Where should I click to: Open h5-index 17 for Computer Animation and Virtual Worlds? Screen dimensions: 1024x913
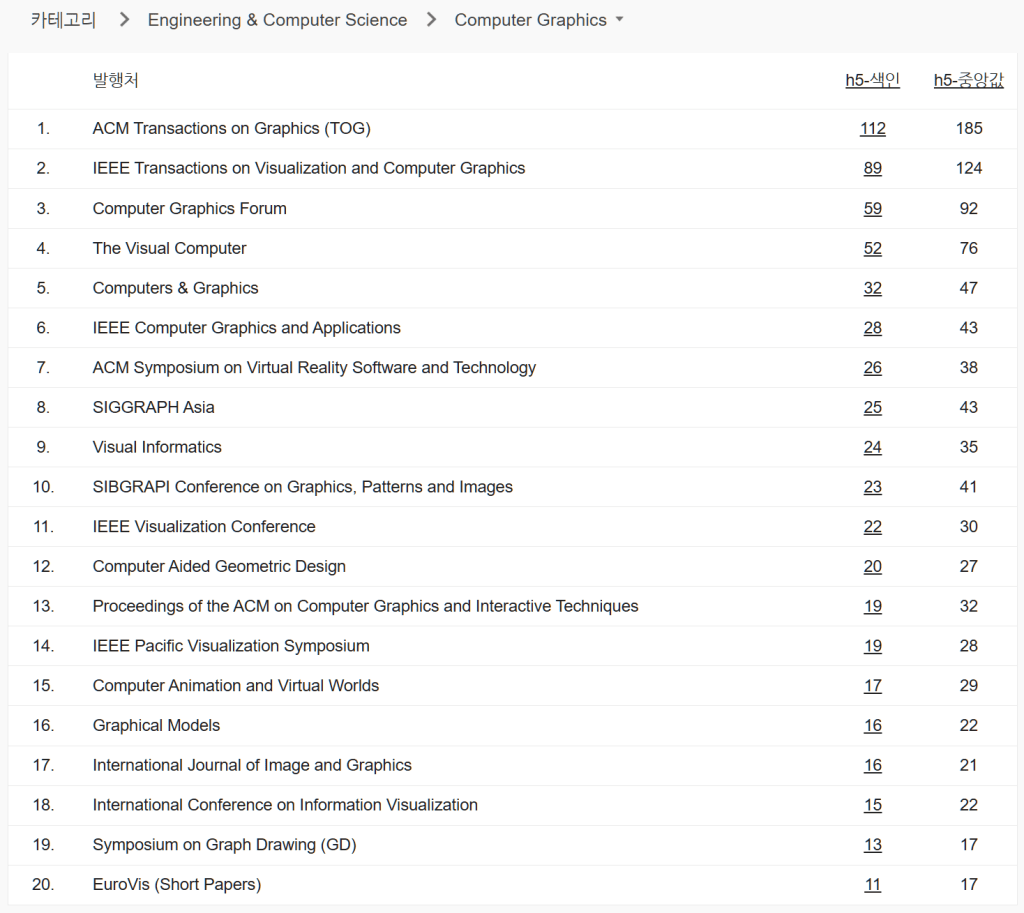(x=872, y=686)
